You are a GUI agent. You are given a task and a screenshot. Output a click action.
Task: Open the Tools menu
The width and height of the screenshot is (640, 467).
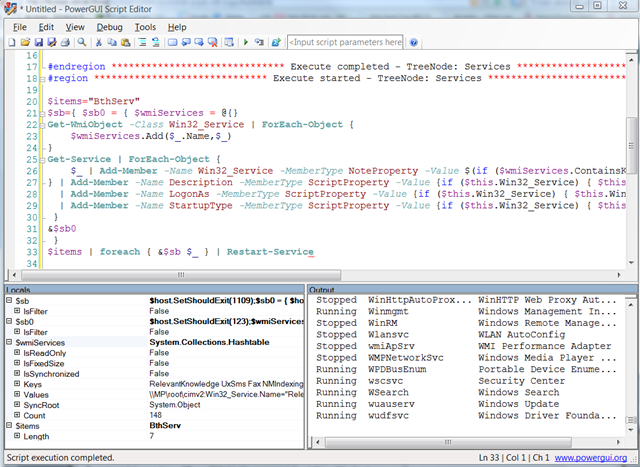[145, 27]
